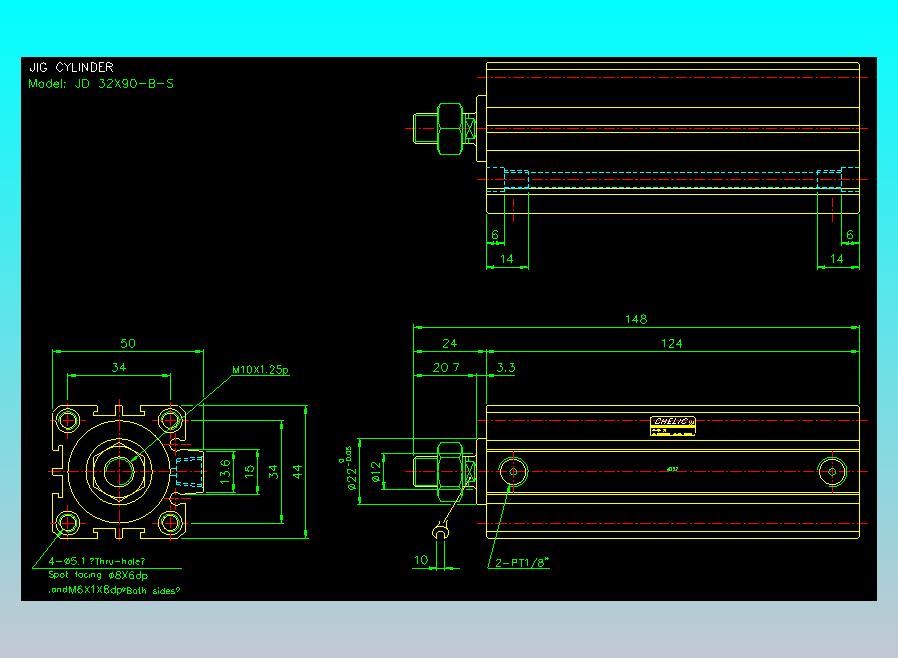Click the M10X1.25p thread callout
The height and width of the screenshot is (658, 898).
coord(259,369)
